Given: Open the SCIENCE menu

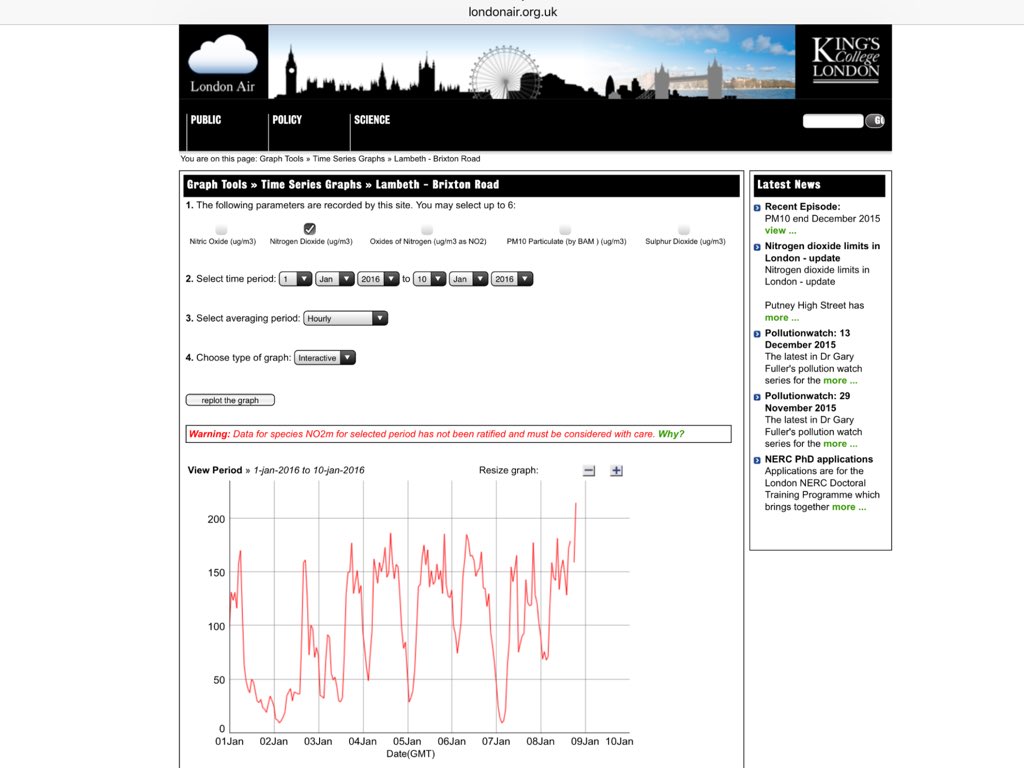Looking at the screenshot, I should pos(372,120).
